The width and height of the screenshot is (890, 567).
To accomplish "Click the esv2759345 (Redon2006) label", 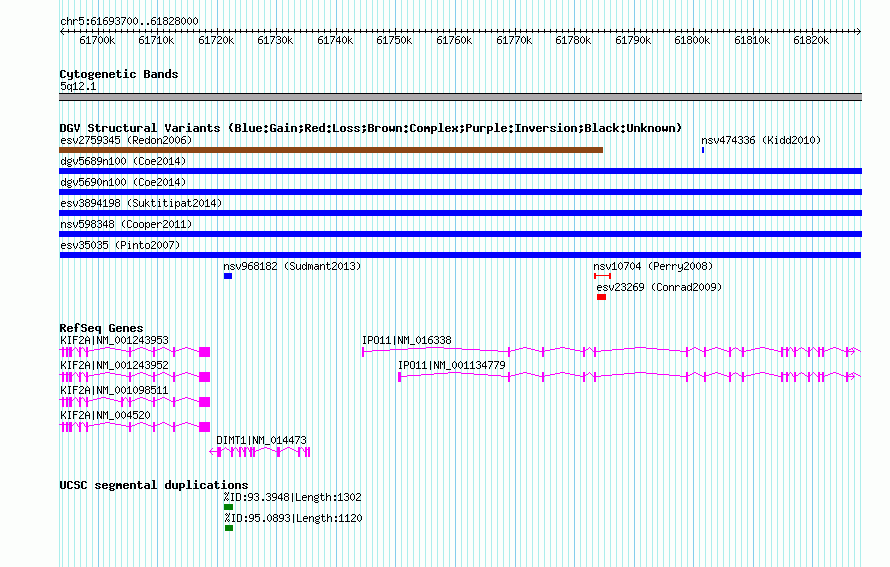I will (126, 140).
